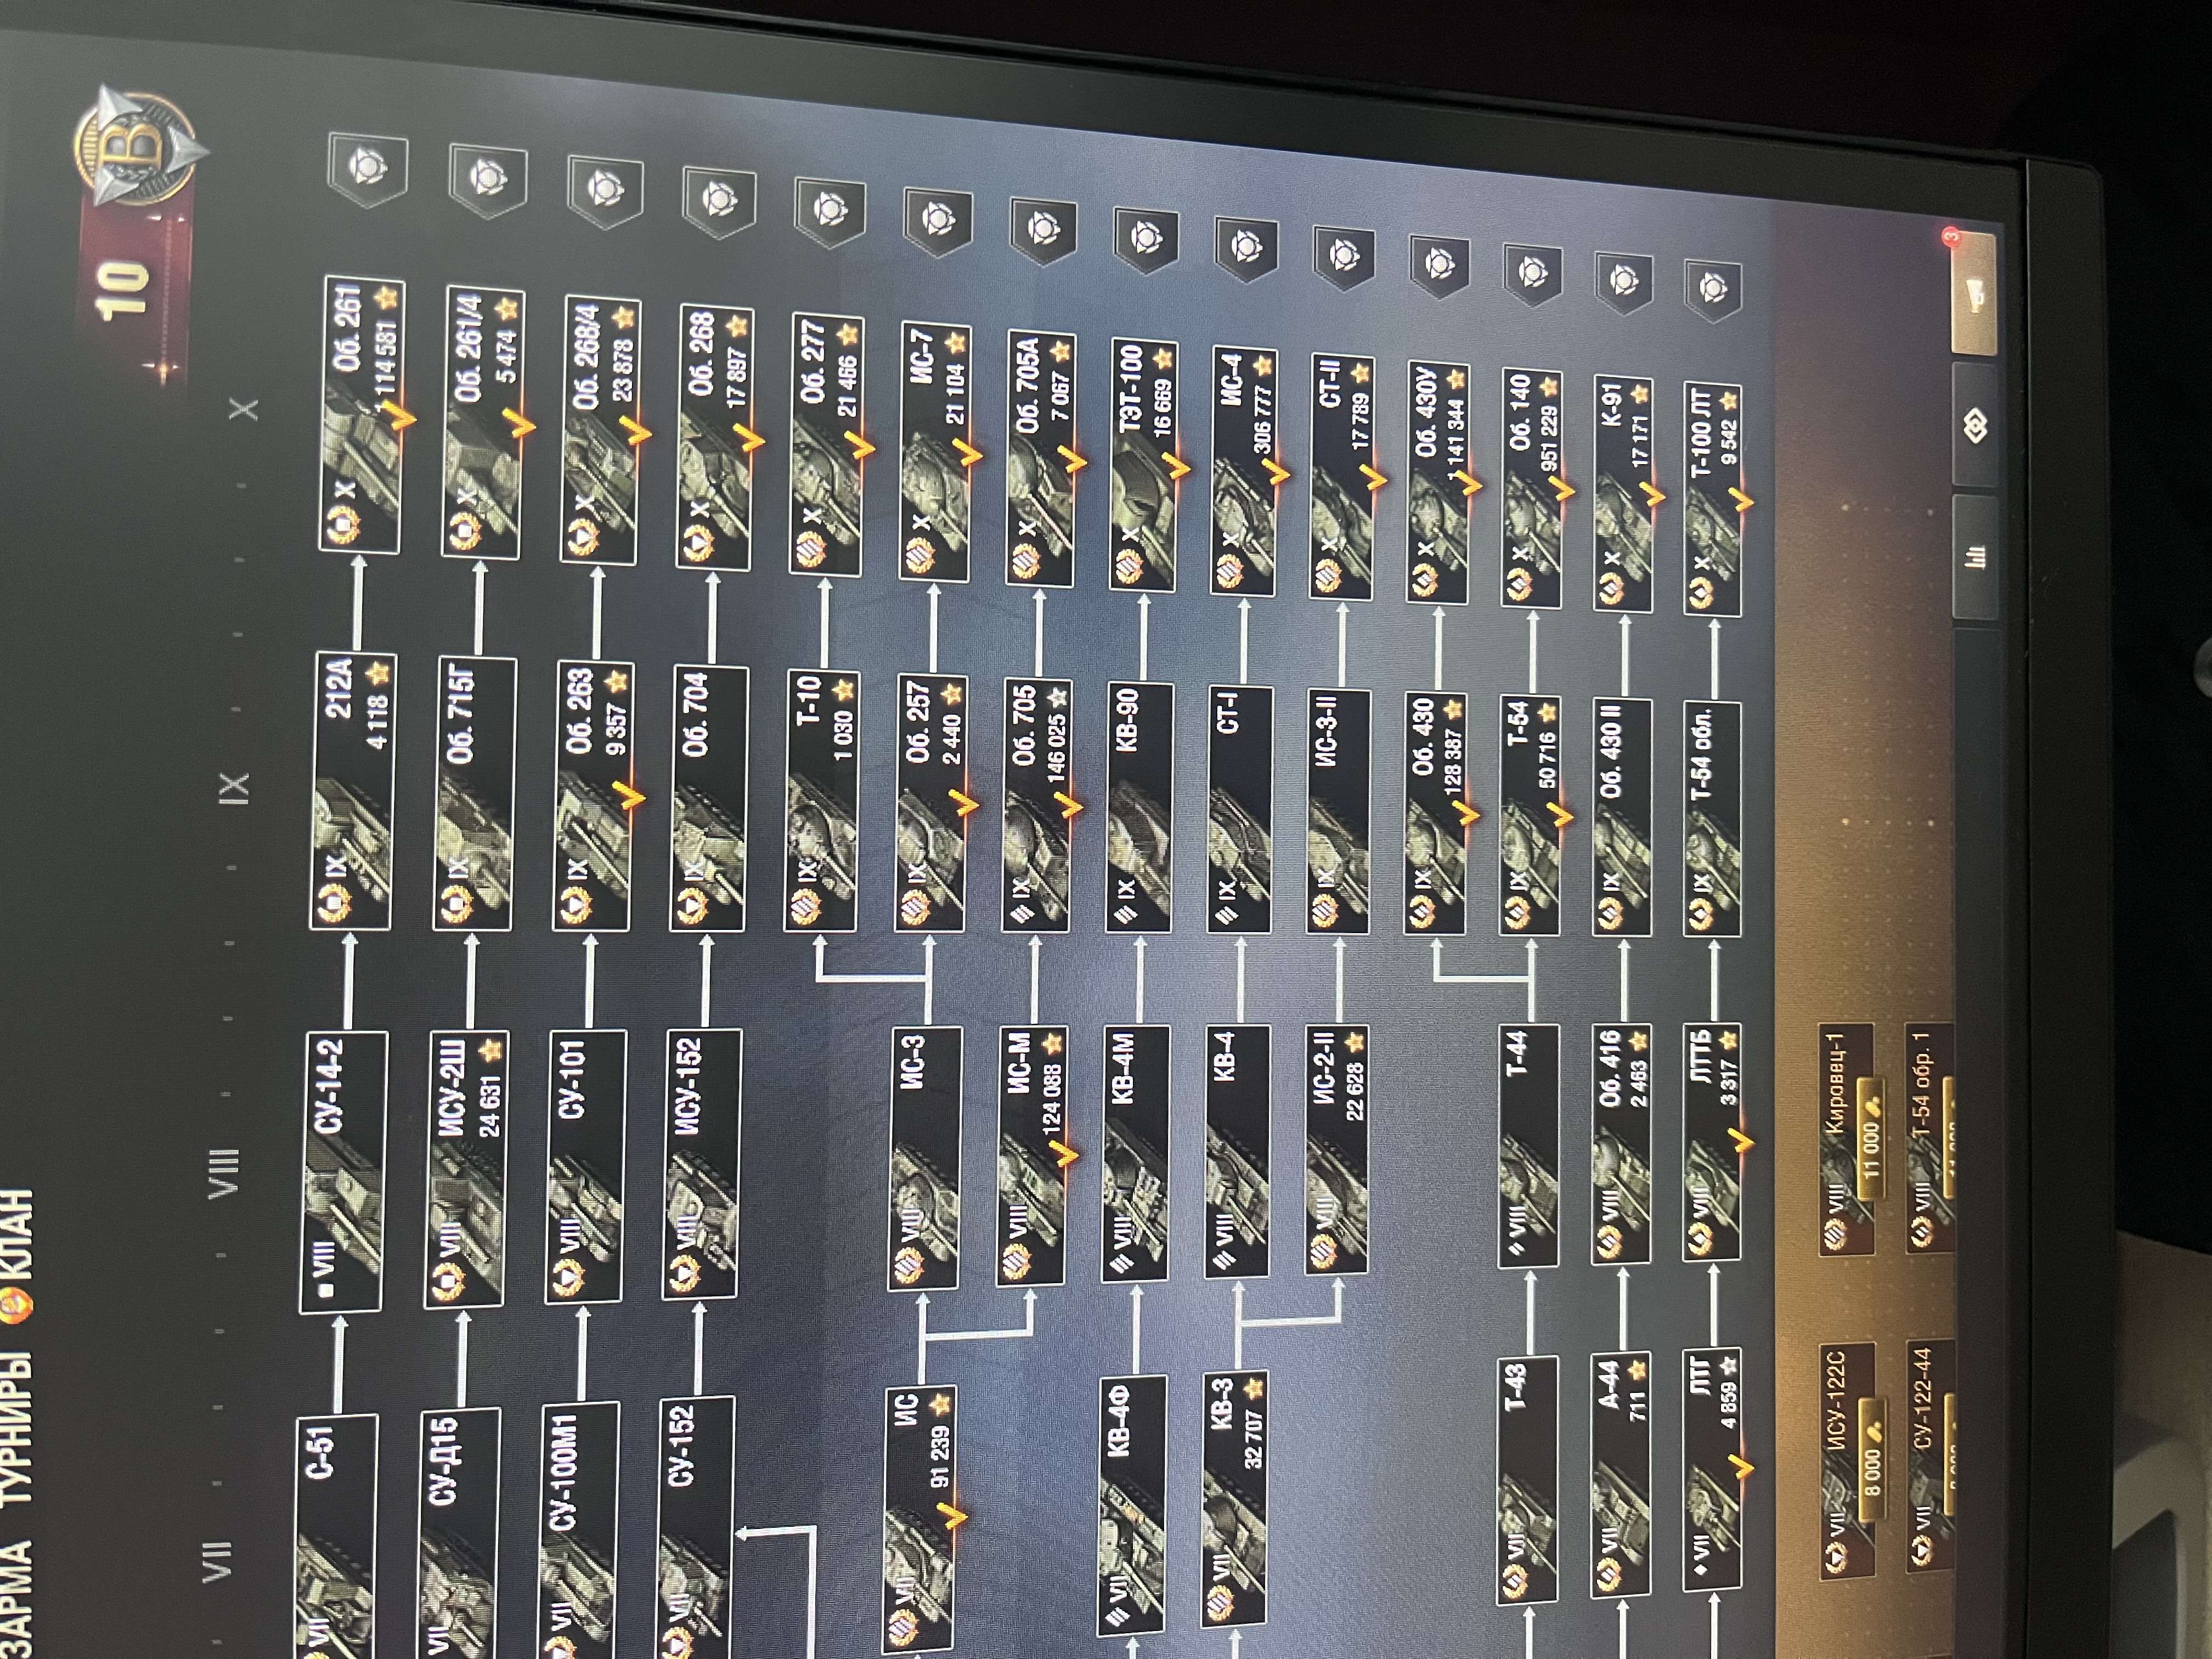2212x1659 pixels.
Task: Select the ИС-4 tank node
Action: (x=1244, y=471)
